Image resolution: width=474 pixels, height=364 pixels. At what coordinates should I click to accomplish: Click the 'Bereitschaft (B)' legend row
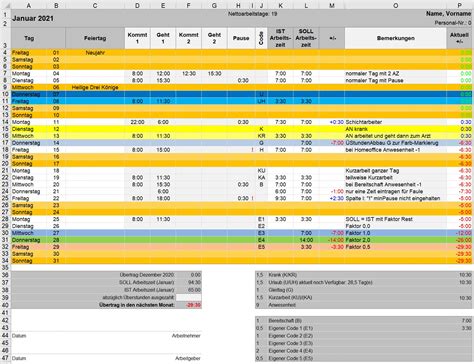pos(364,321)
